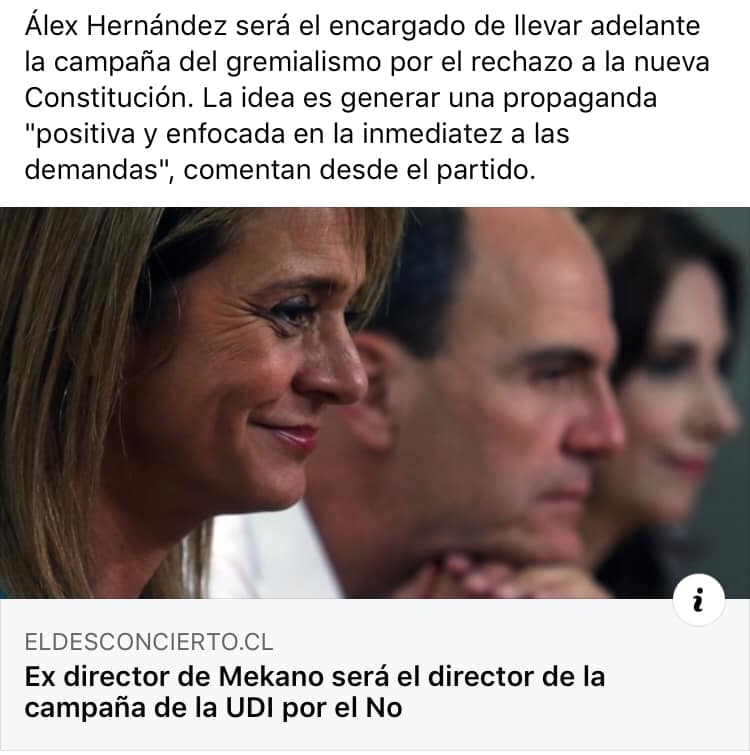Click "La idea es generar una propaganda" sentence
This screenshot has width=750, height=755.
tap(429, 98)
